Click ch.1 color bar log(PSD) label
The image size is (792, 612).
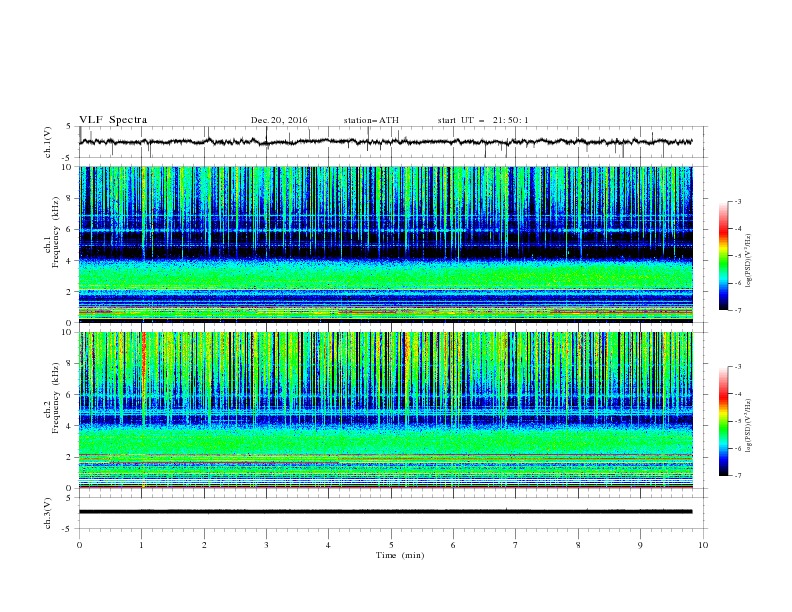point(749,261)
